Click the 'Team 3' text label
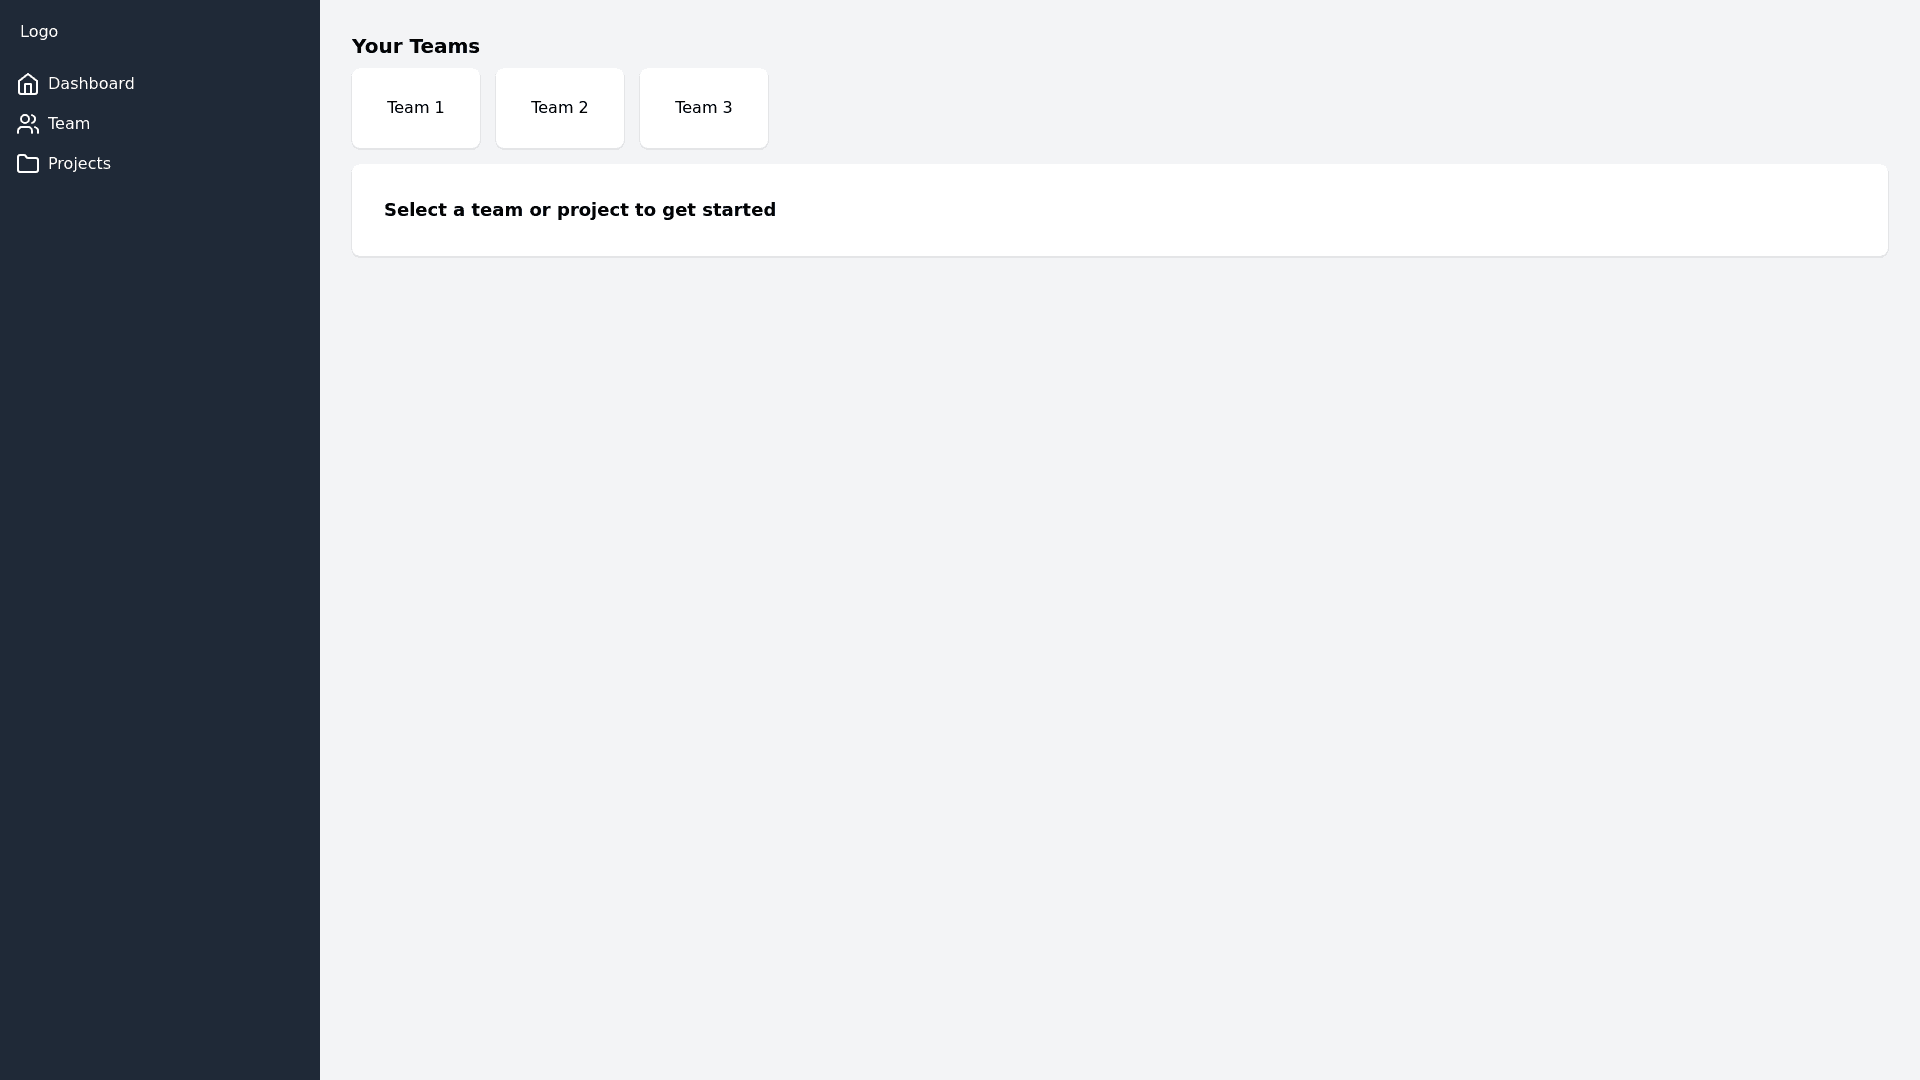This screenshot has height=1080, width=1920. pyautogui.click(x=703, y=108)
